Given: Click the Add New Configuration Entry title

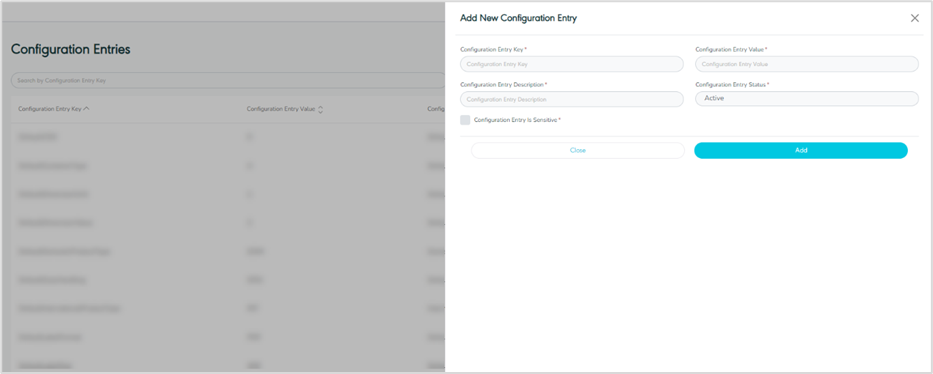Looking at the screenshot, I should (x=518, y=18).
